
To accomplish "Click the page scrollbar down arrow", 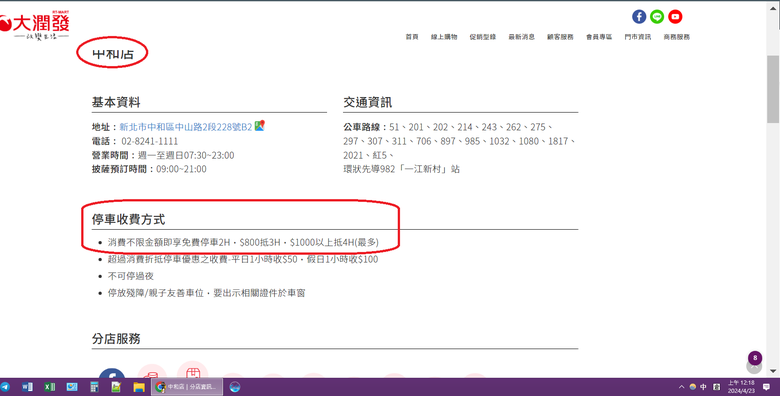I will 773,371.
